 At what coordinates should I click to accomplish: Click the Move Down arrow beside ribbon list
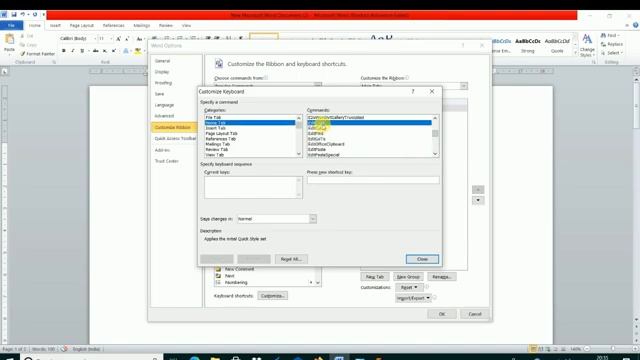coord(478,200)
